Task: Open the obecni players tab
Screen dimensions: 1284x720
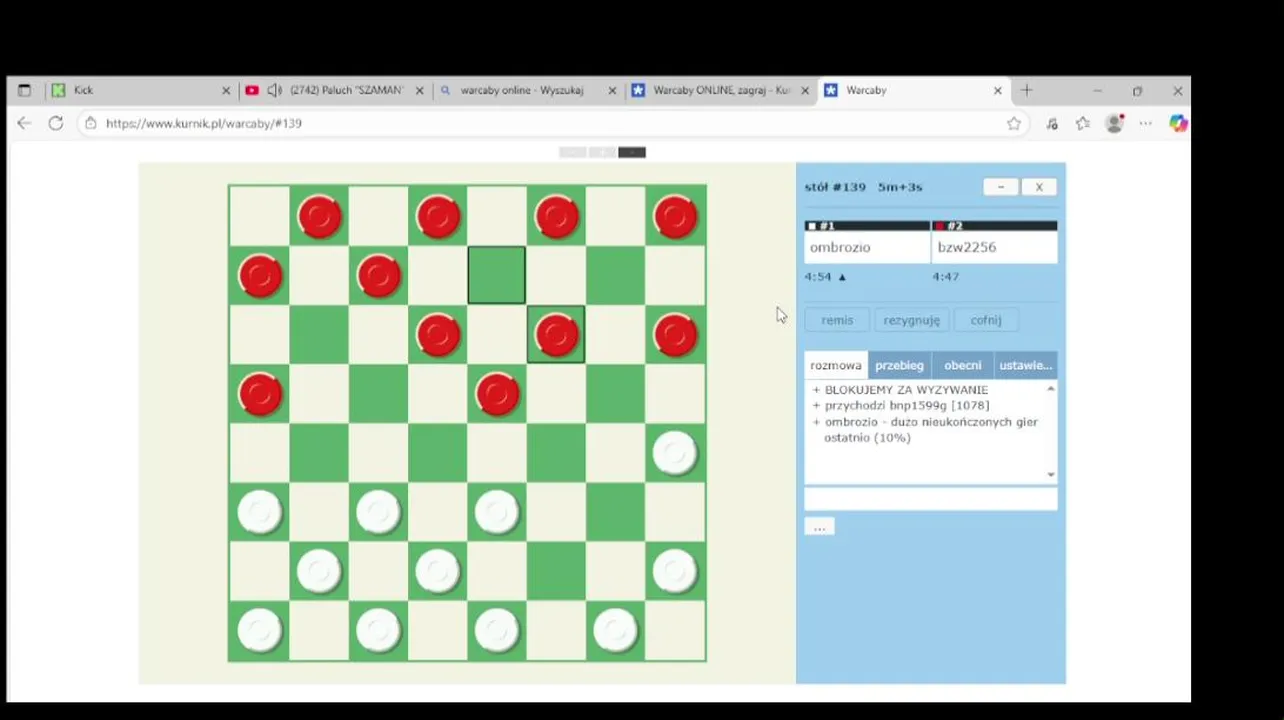Action: point(963,365)
